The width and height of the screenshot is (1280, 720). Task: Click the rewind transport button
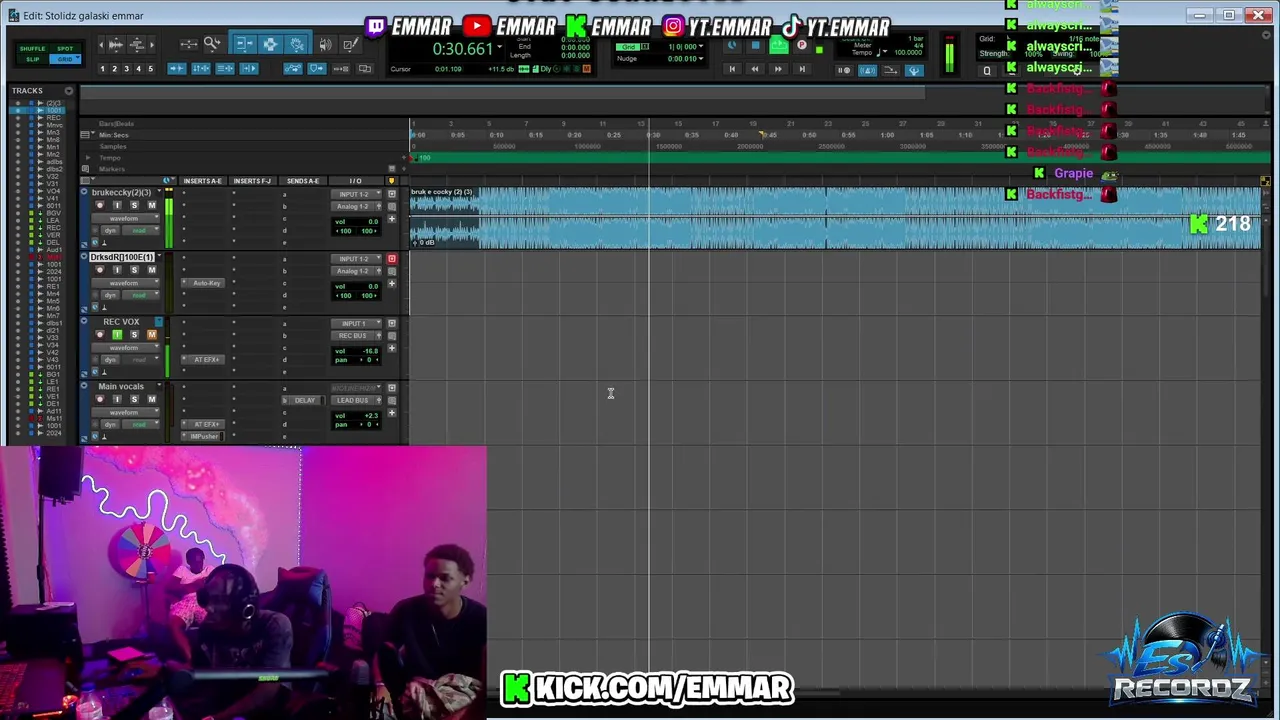click(755, 69)
